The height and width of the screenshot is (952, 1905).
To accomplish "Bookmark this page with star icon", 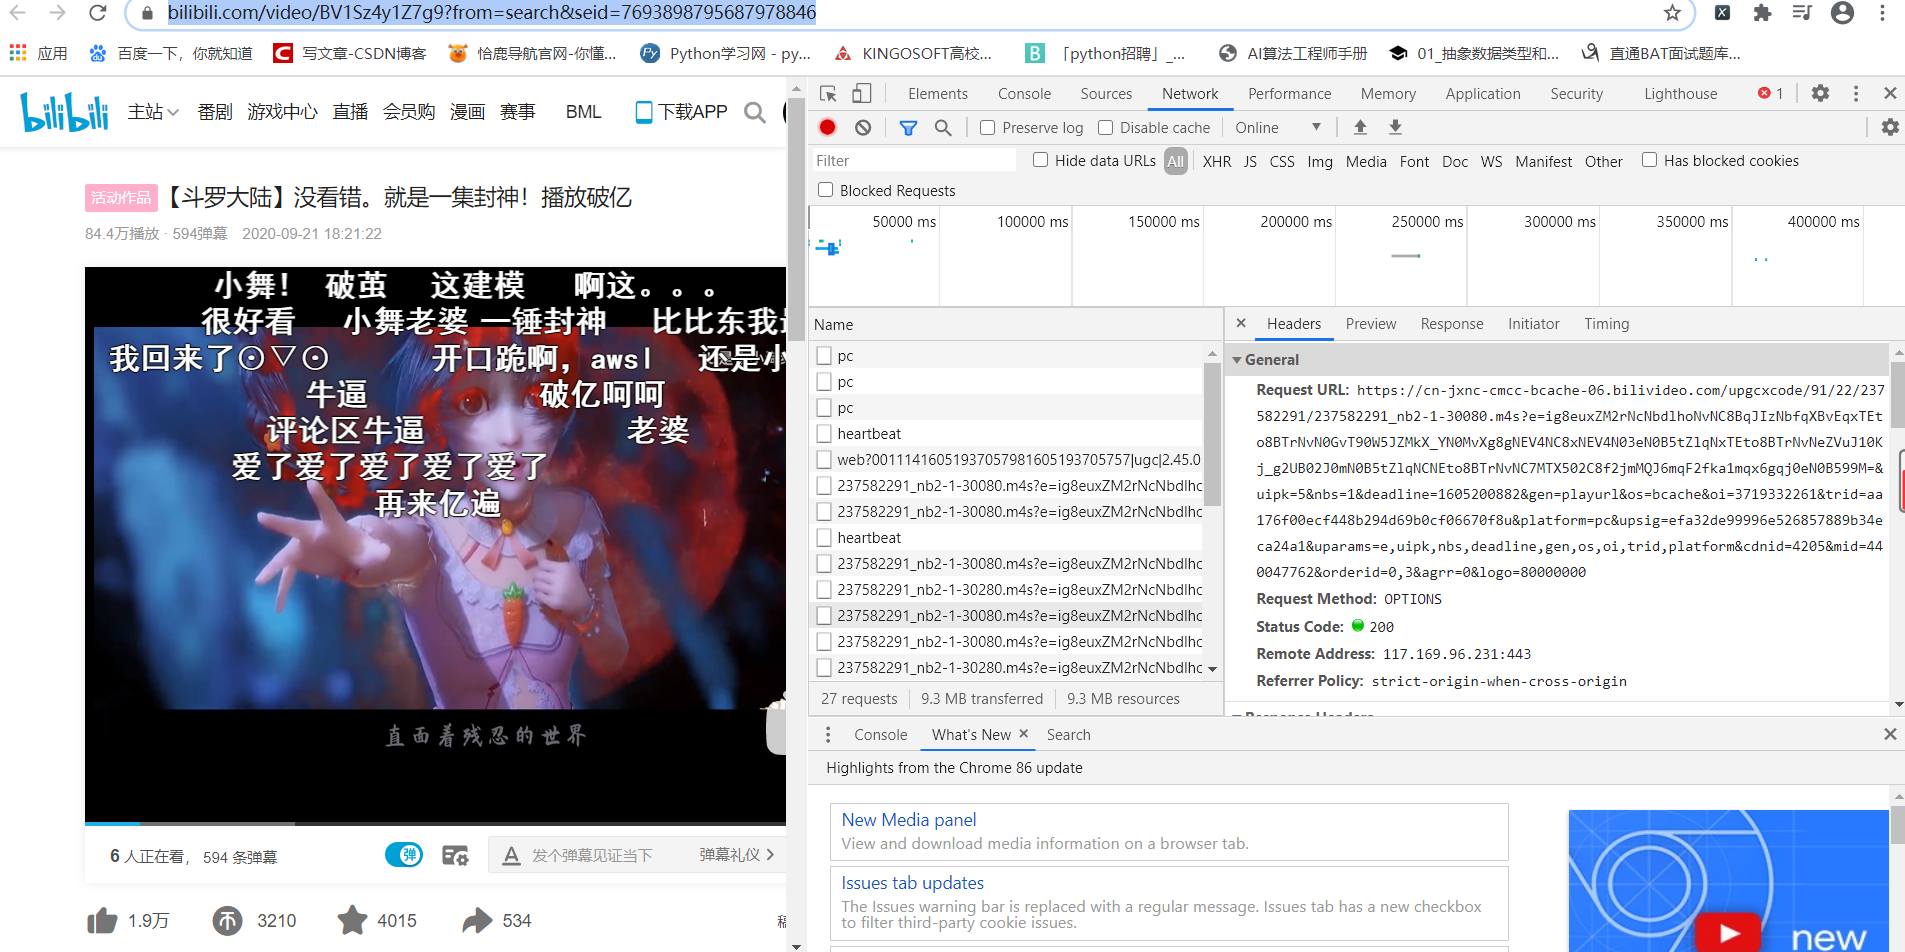I will click(1672, 12).
